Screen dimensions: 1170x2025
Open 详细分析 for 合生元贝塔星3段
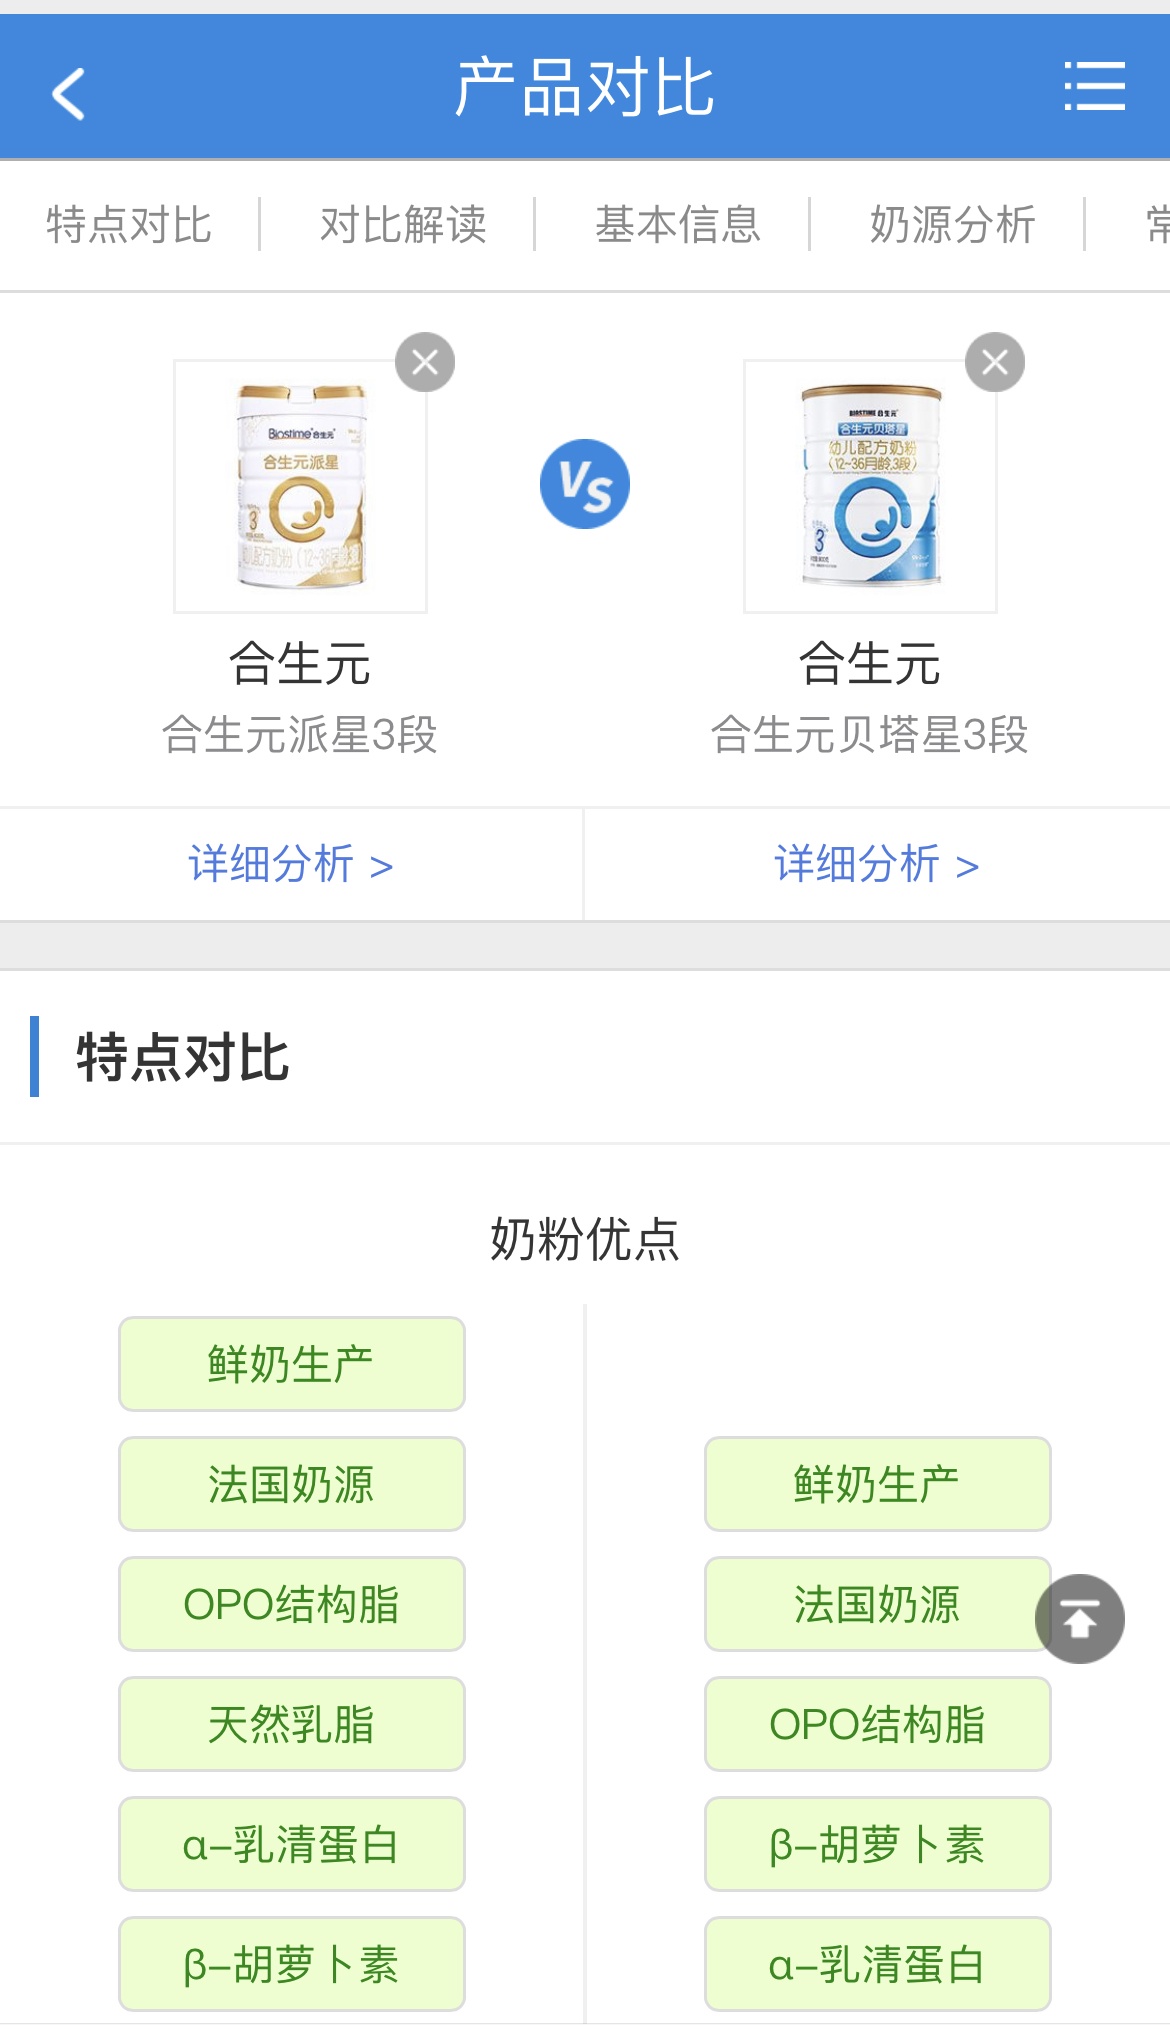point(876,864)
